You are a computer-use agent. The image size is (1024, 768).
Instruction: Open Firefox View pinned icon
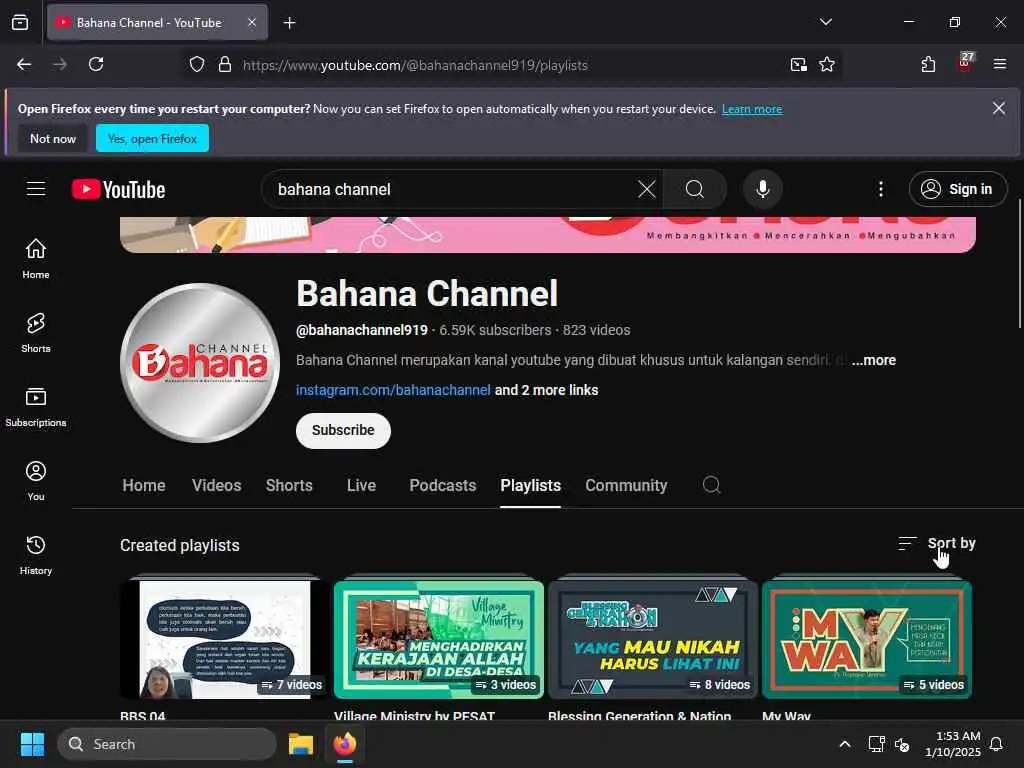pos(20,23)
